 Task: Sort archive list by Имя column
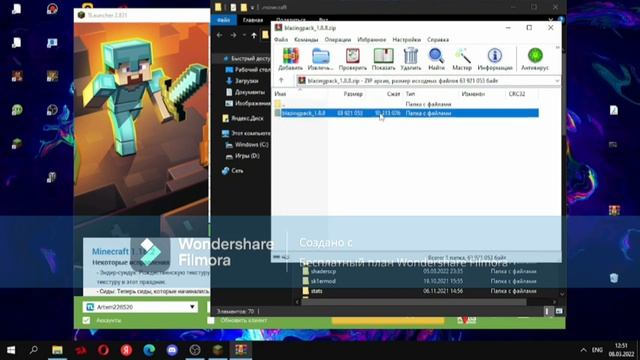pos(280,94)
